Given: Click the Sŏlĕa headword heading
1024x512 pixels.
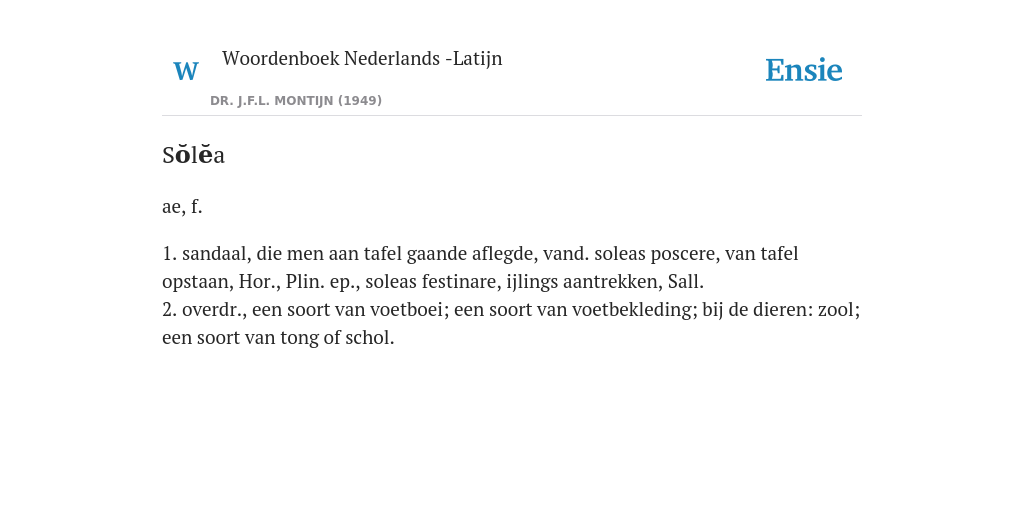Looking at the screenshot, I should coord(193,155).
